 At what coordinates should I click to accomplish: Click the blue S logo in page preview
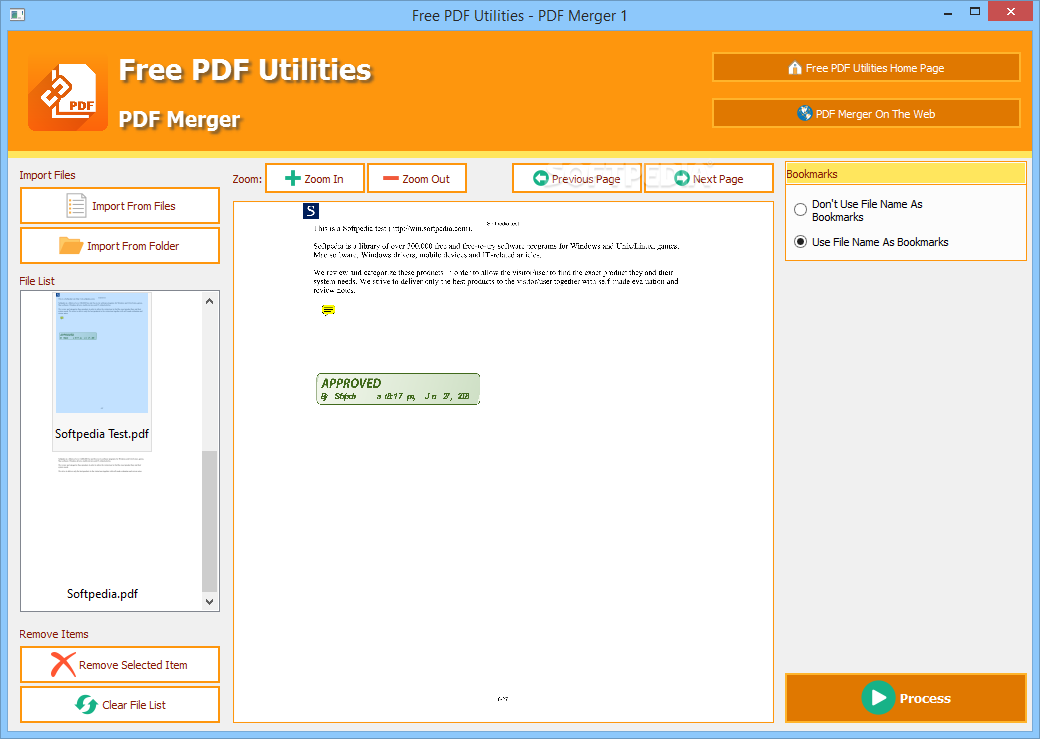pyautogui.click(x=310, y=211)
